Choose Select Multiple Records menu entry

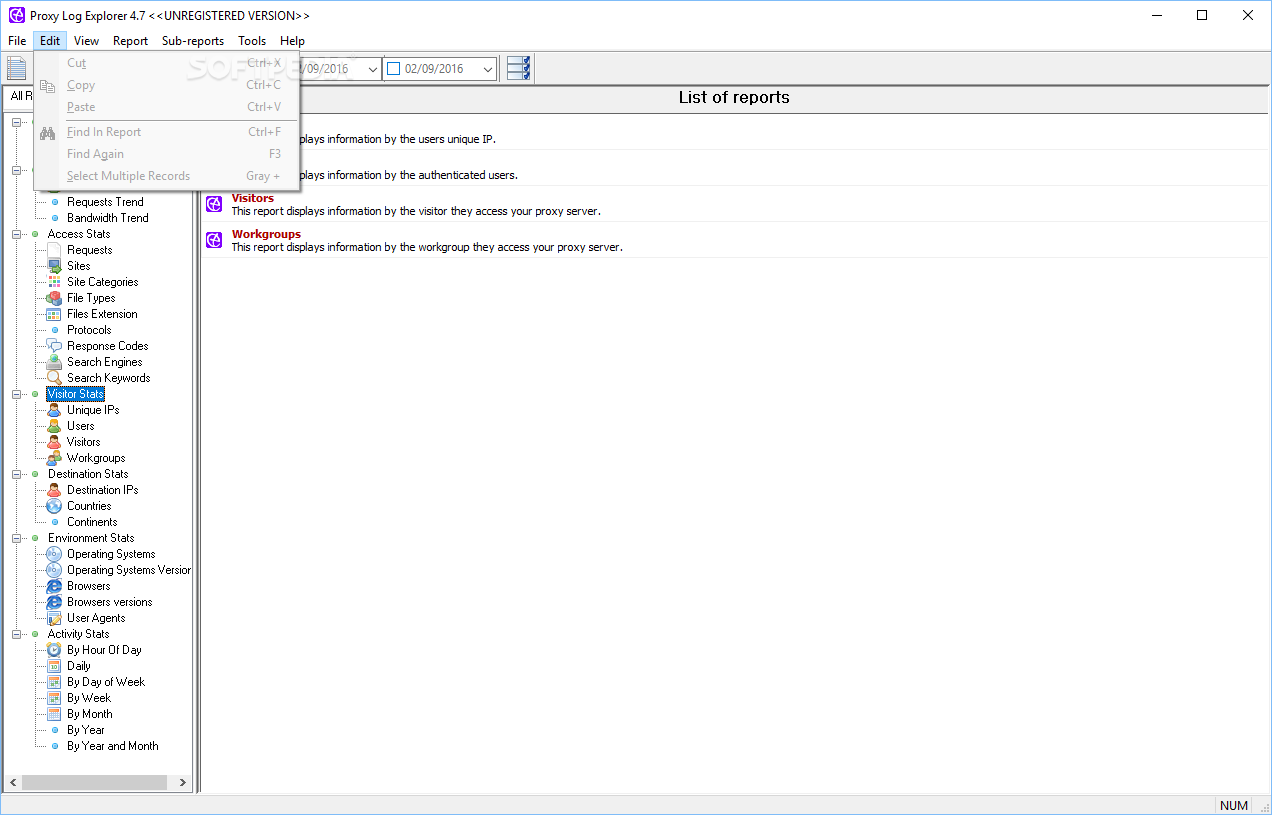pos(167,176)
